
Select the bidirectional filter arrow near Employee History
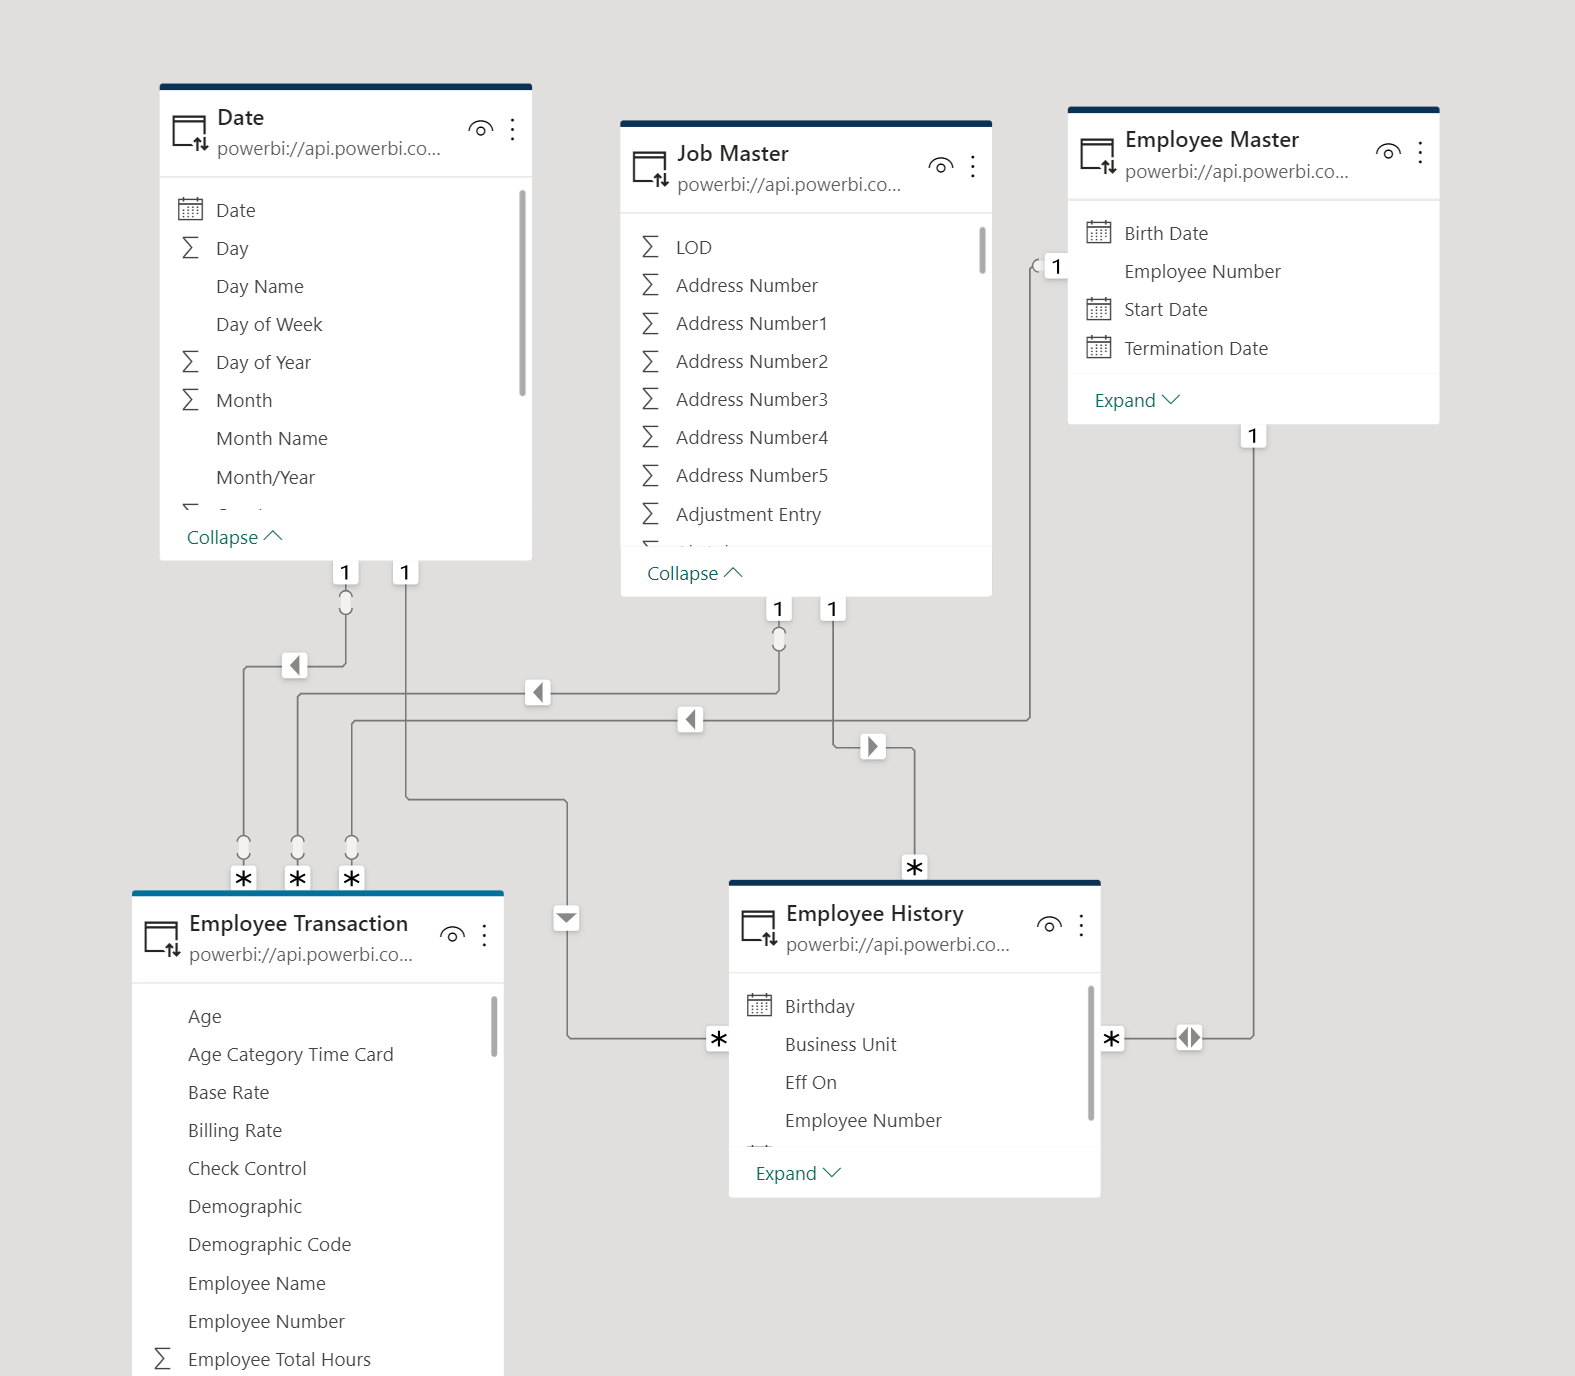[x=1189, y=1038]
